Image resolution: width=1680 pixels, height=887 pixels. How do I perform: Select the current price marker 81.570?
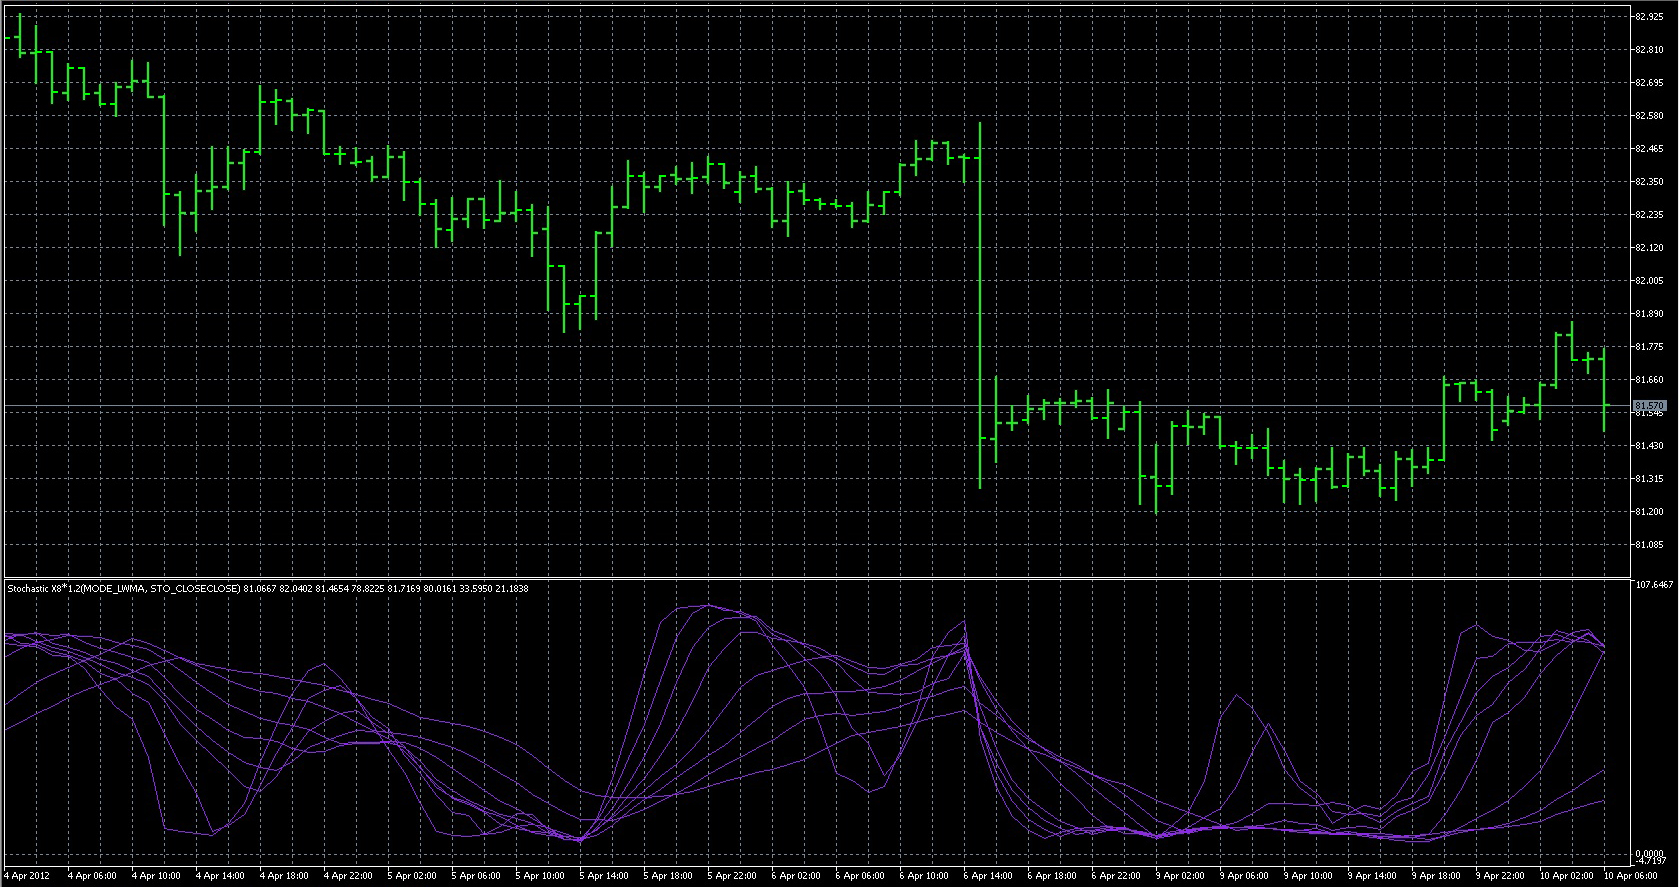1649,406
